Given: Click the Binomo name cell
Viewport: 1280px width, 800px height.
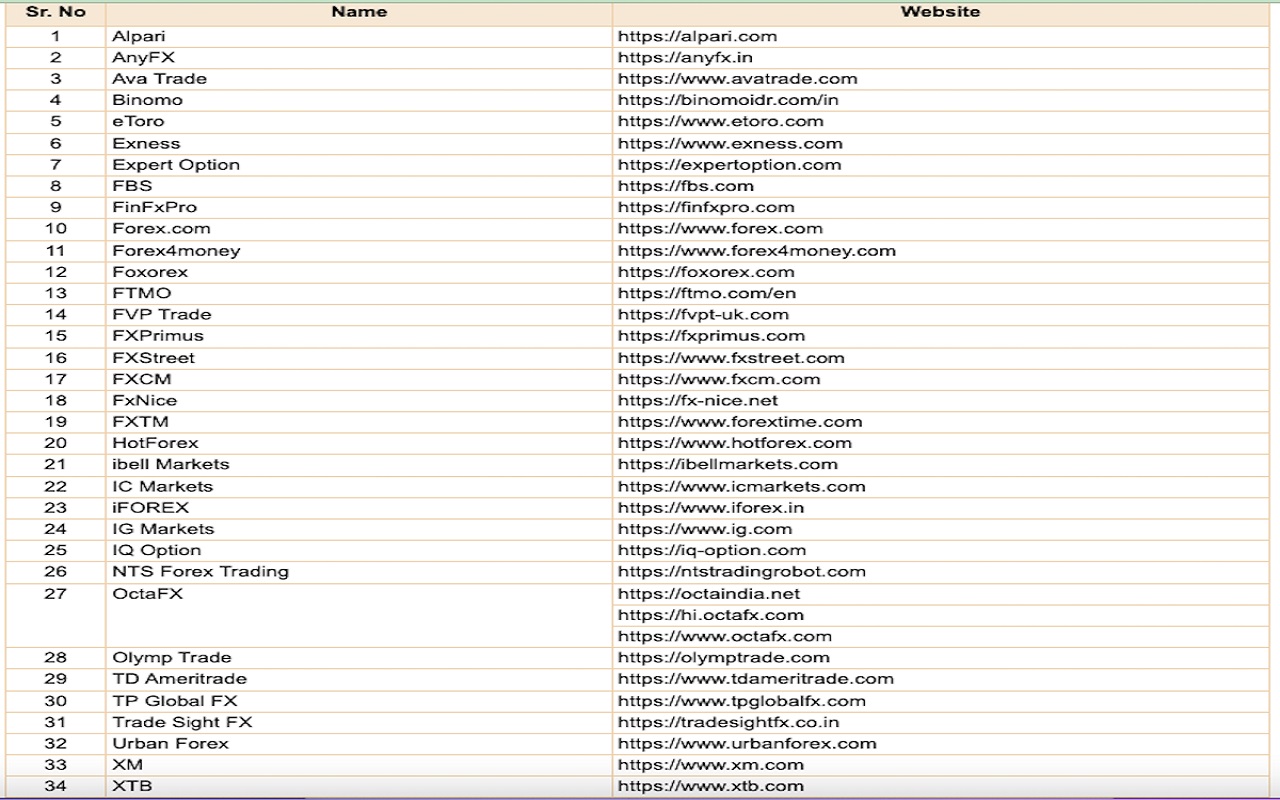Looking at the screenshot, I should click(359, 100).
